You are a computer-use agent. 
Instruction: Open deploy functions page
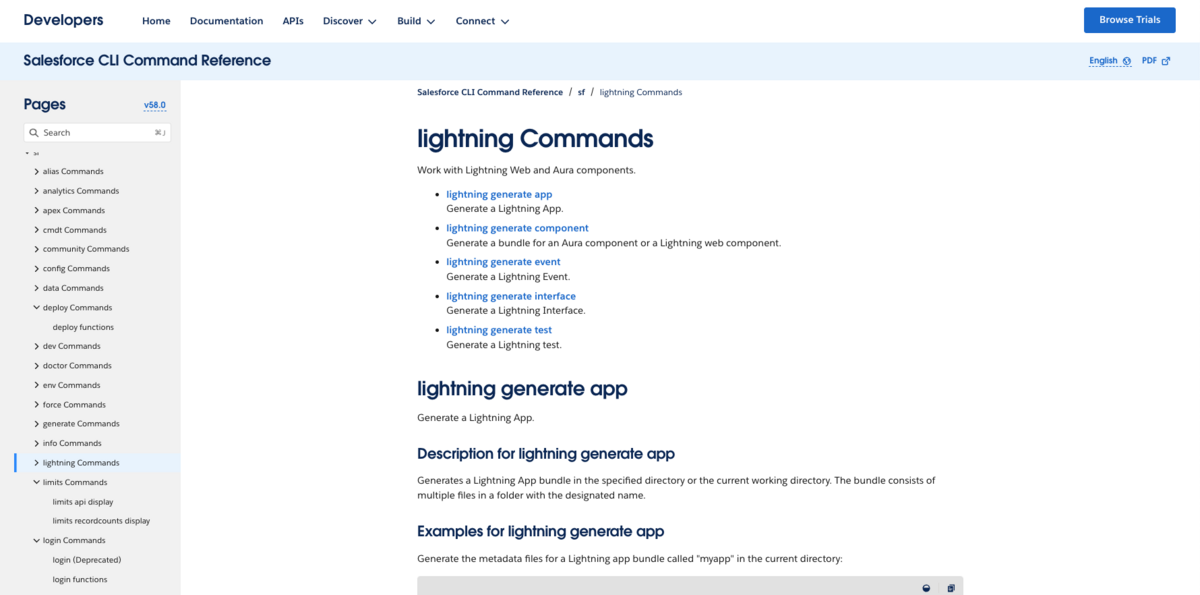(x=83, y=327)
